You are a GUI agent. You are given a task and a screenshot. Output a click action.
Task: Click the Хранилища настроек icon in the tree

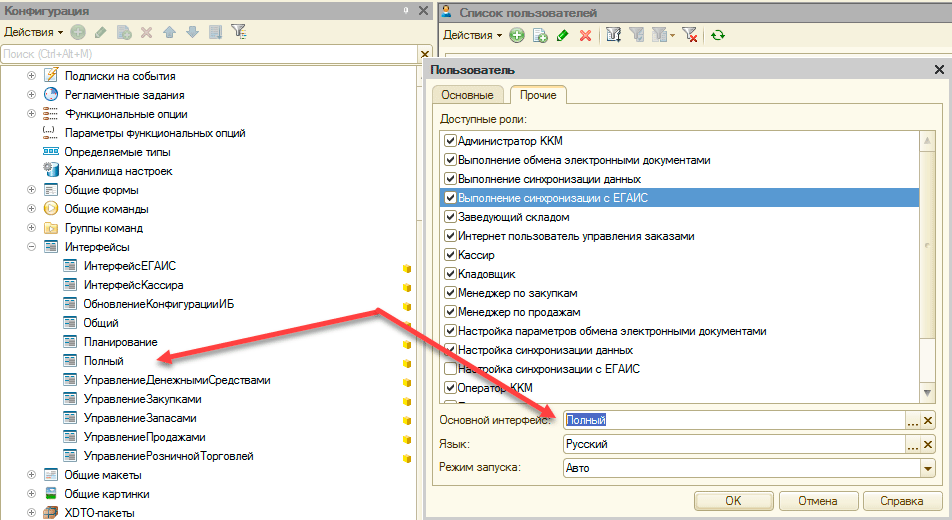[51, 171]
